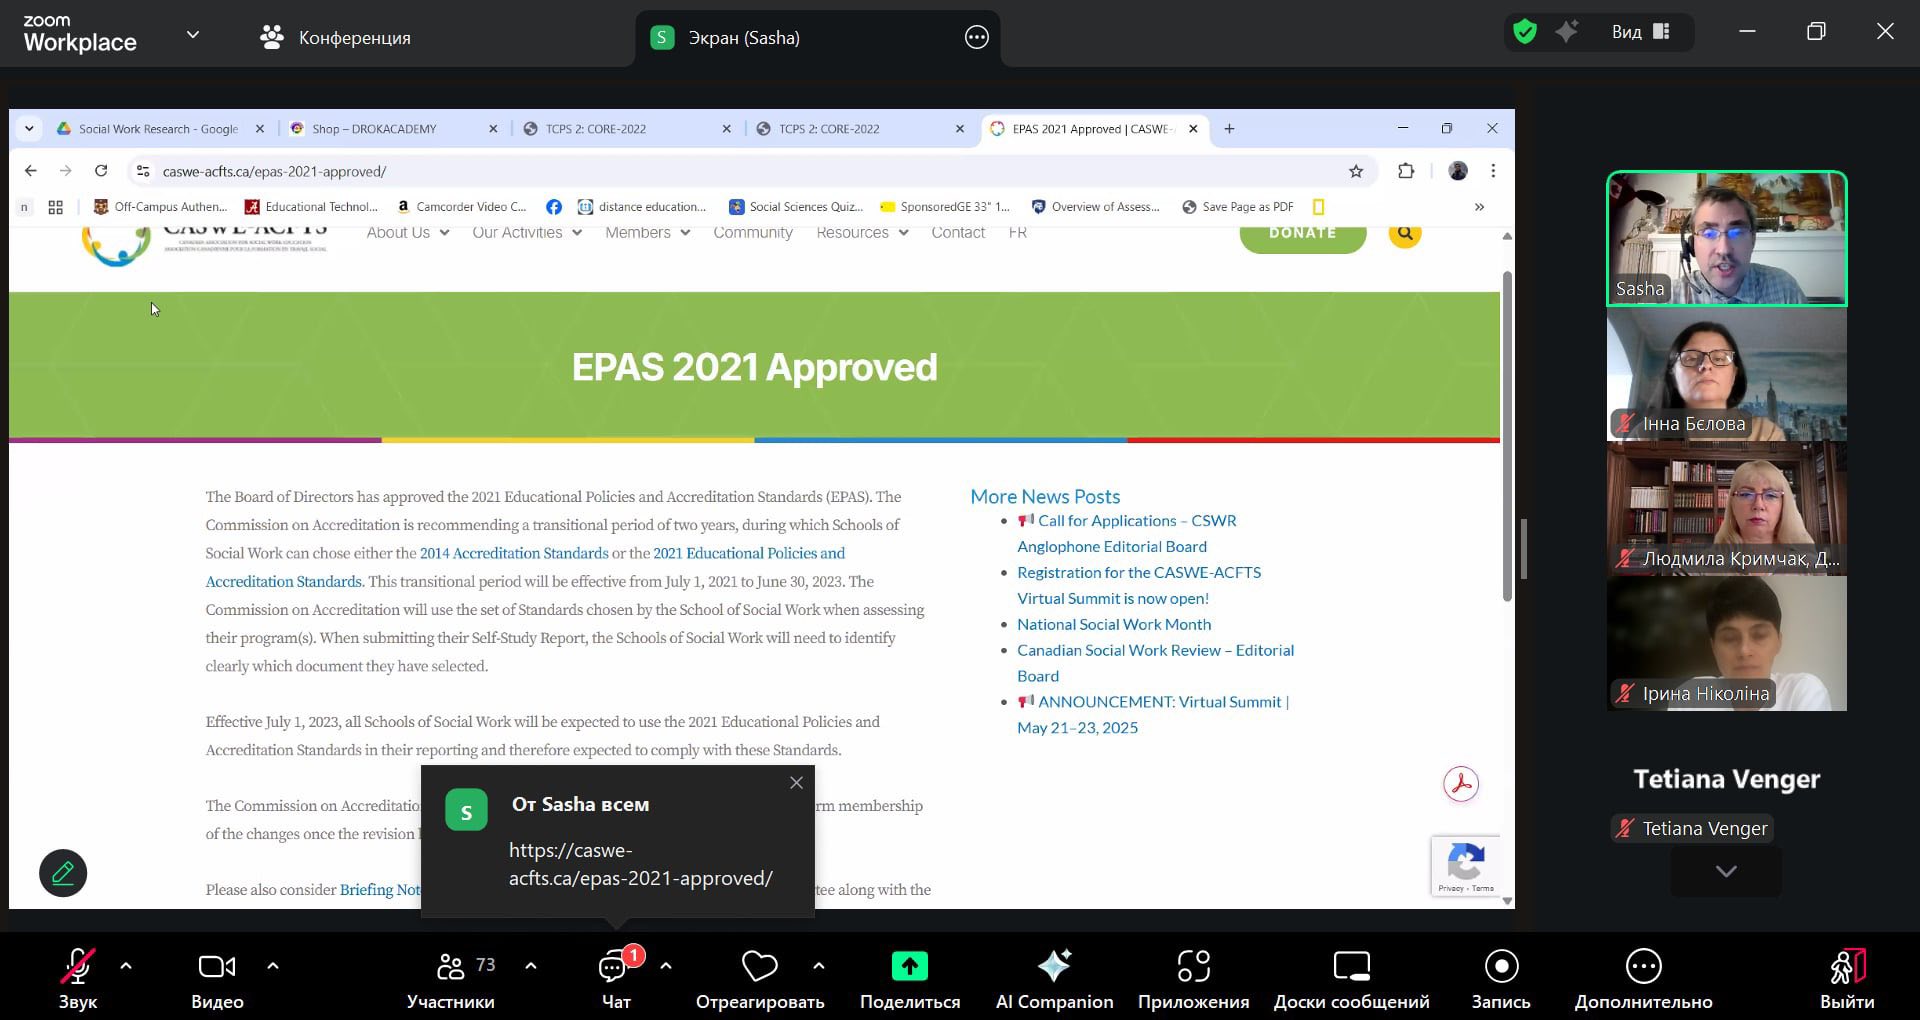Click the caswe-acfts.ca link in chat popup

tap(640, 864)
